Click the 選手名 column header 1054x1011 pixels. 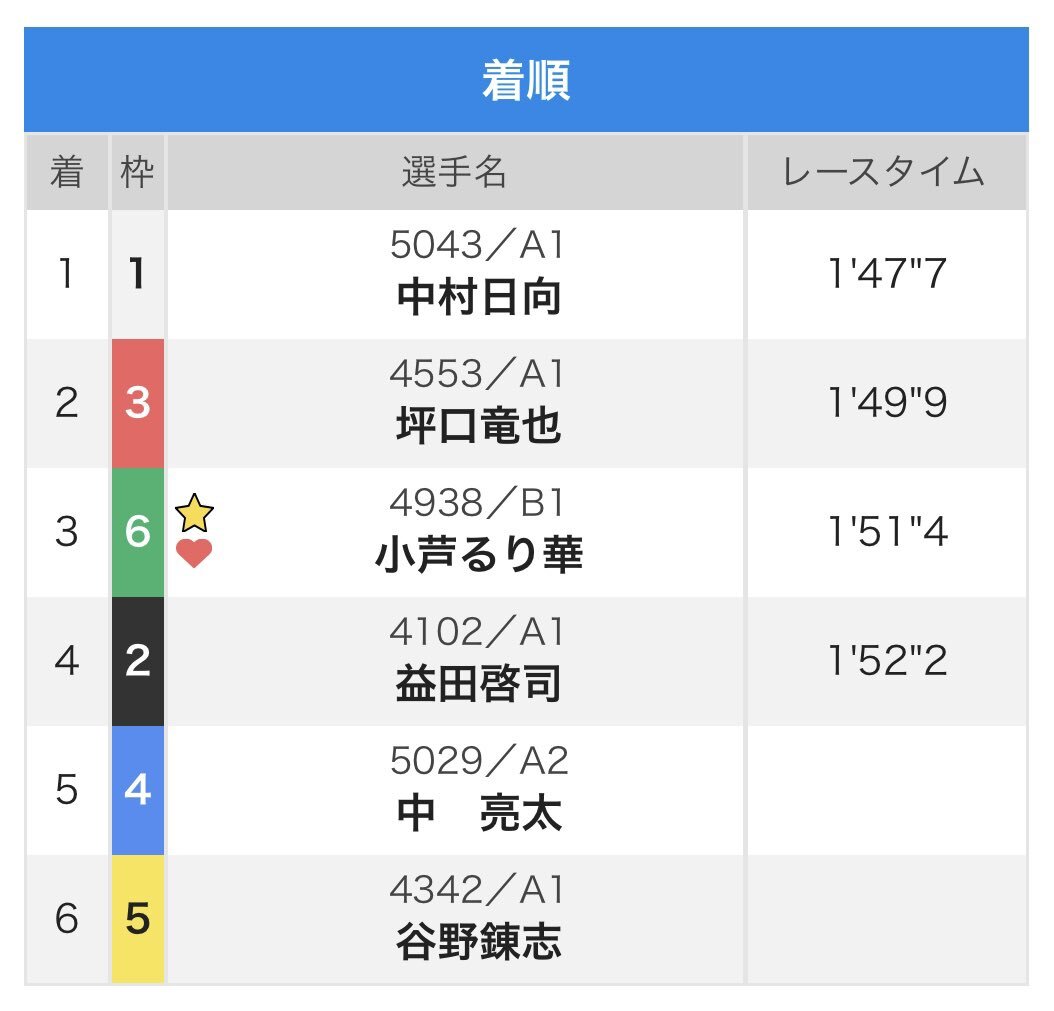coord(455,172)
